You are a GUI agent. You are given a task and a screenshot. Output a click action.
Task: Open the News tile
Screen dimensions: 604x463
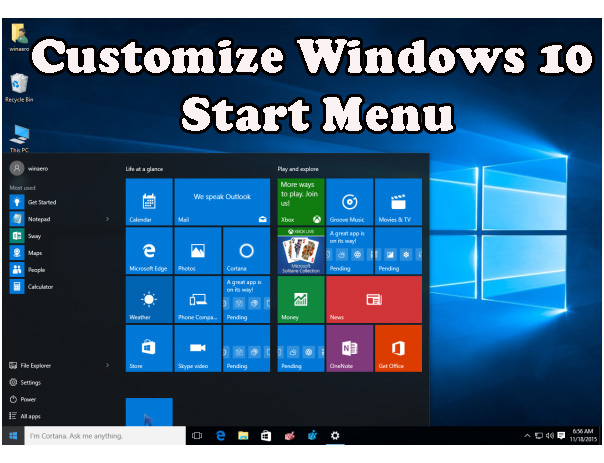click(x=374, y=300)
